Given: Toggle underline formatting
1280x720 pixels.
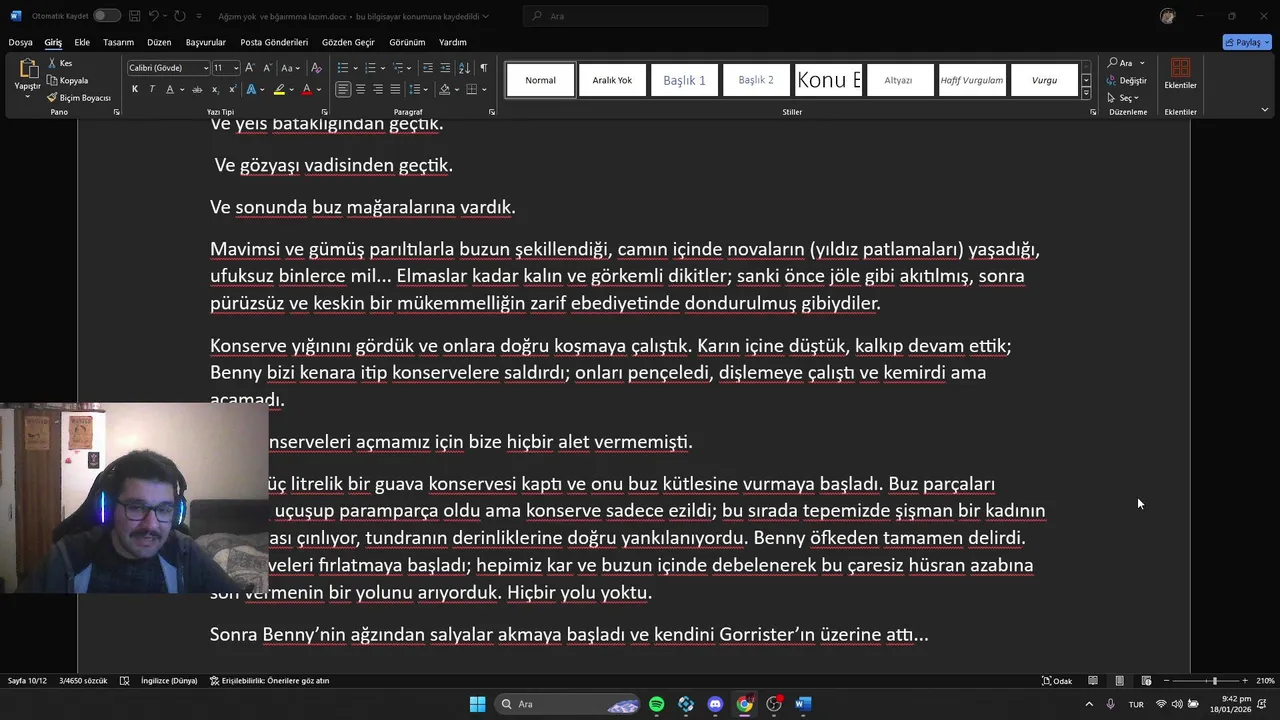Looking at the screenshot, I should pos(170,89).
